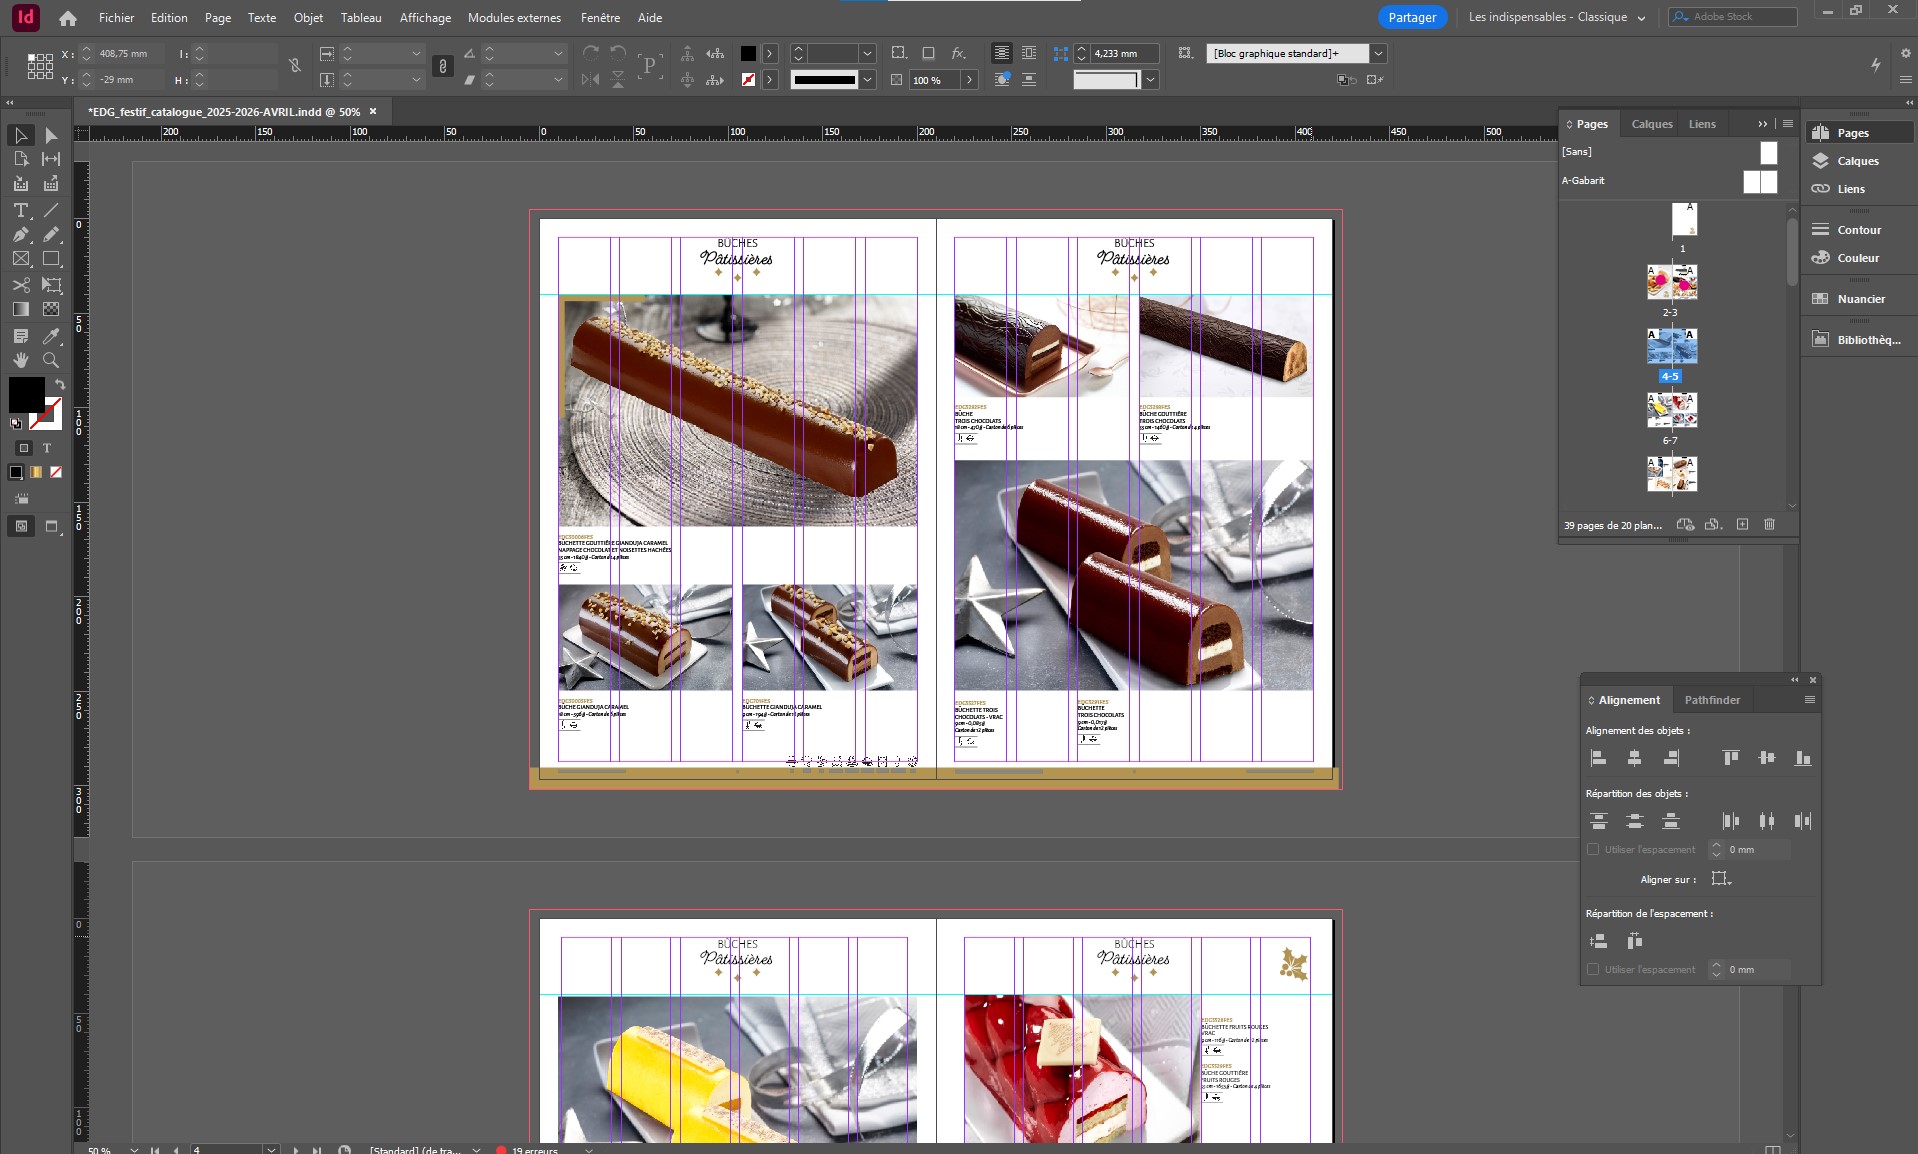
Task: Select the Pen tool
Action: (x=20, y=234)
